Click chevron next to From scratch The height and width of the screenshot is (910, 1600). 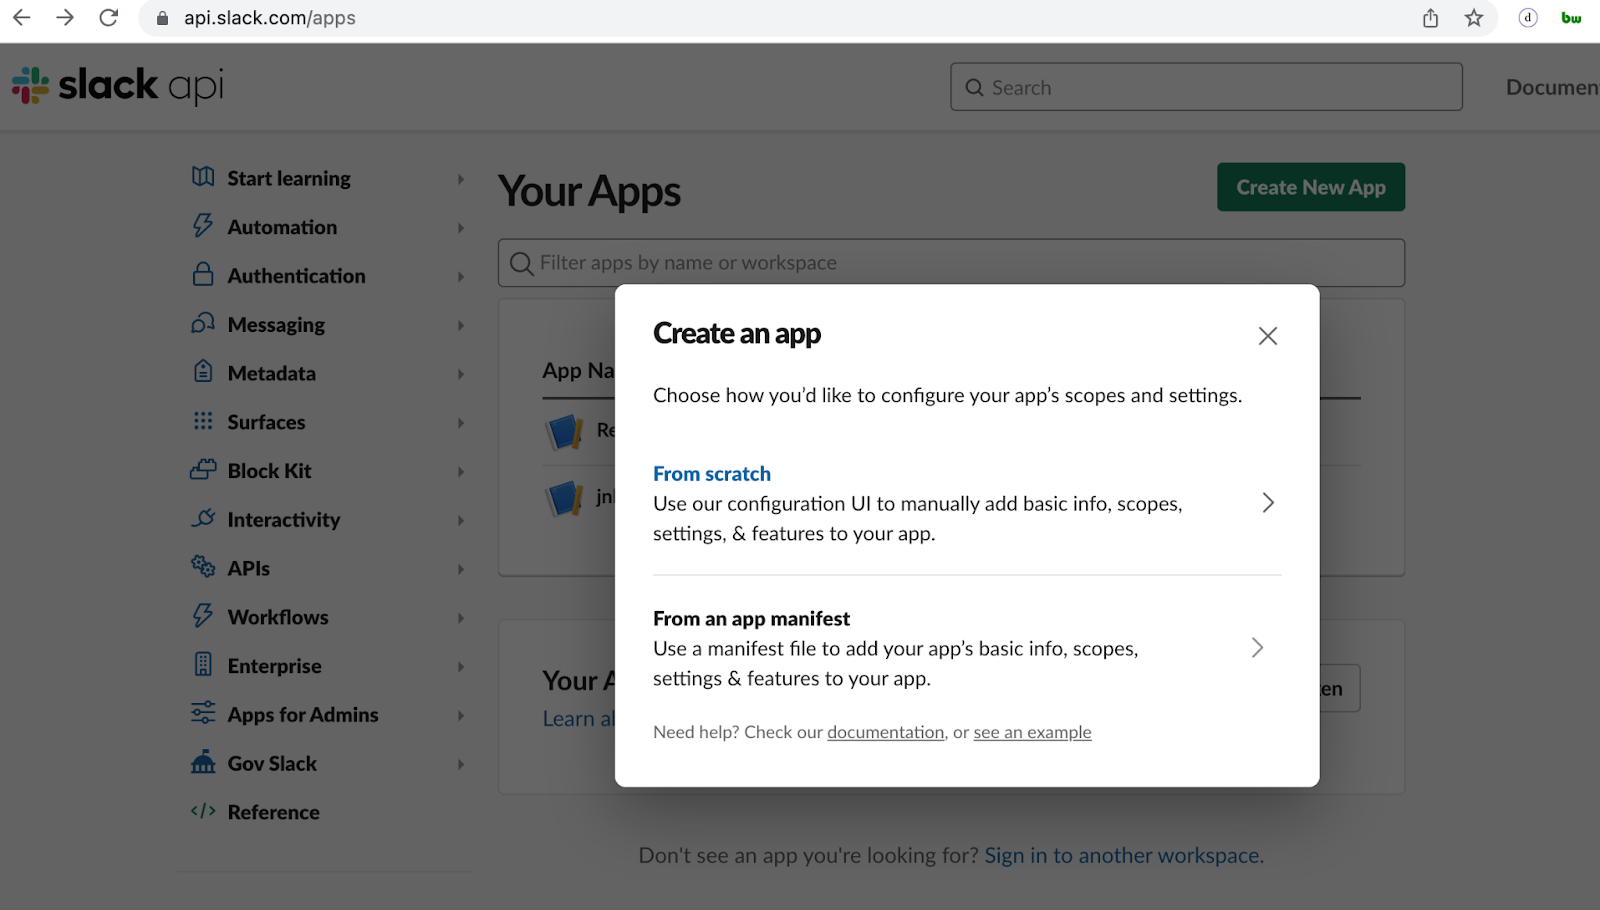click(x=1268, y=503)
